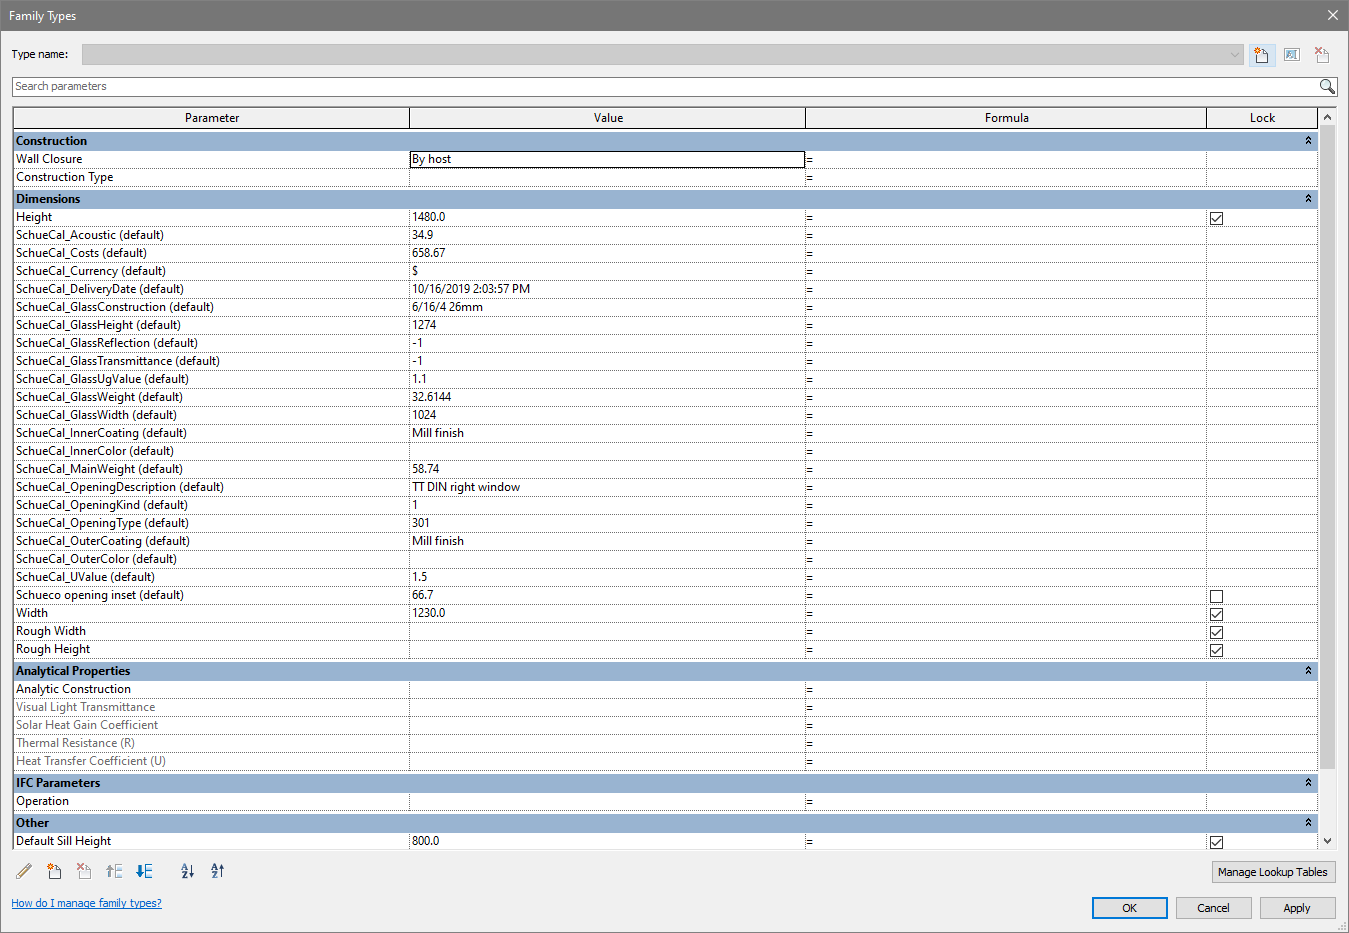This screenshot has height=933, width=1349.
Task: Collapse the Analytical Properties group
Action: click(x=1307, y=671)
